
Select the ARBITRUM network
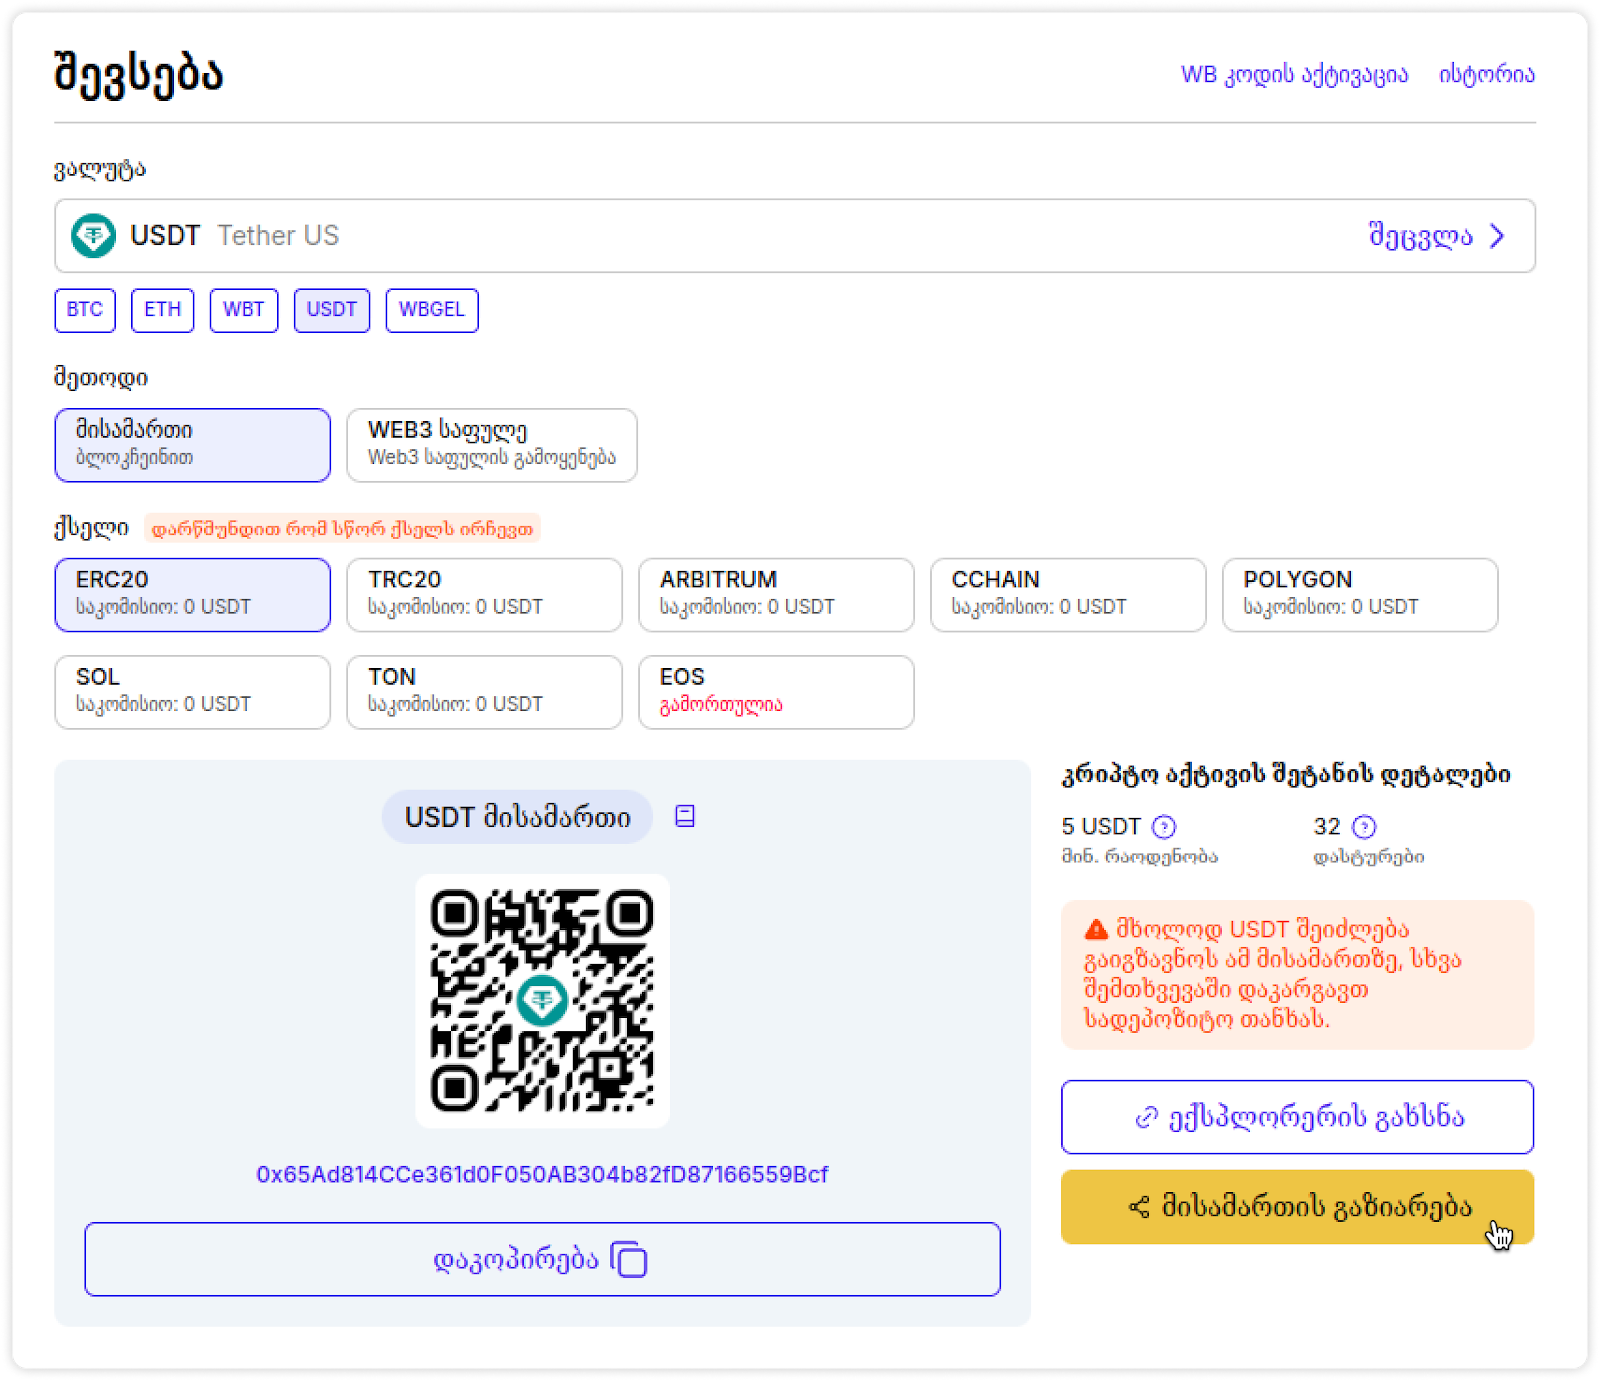pos(777,595)
